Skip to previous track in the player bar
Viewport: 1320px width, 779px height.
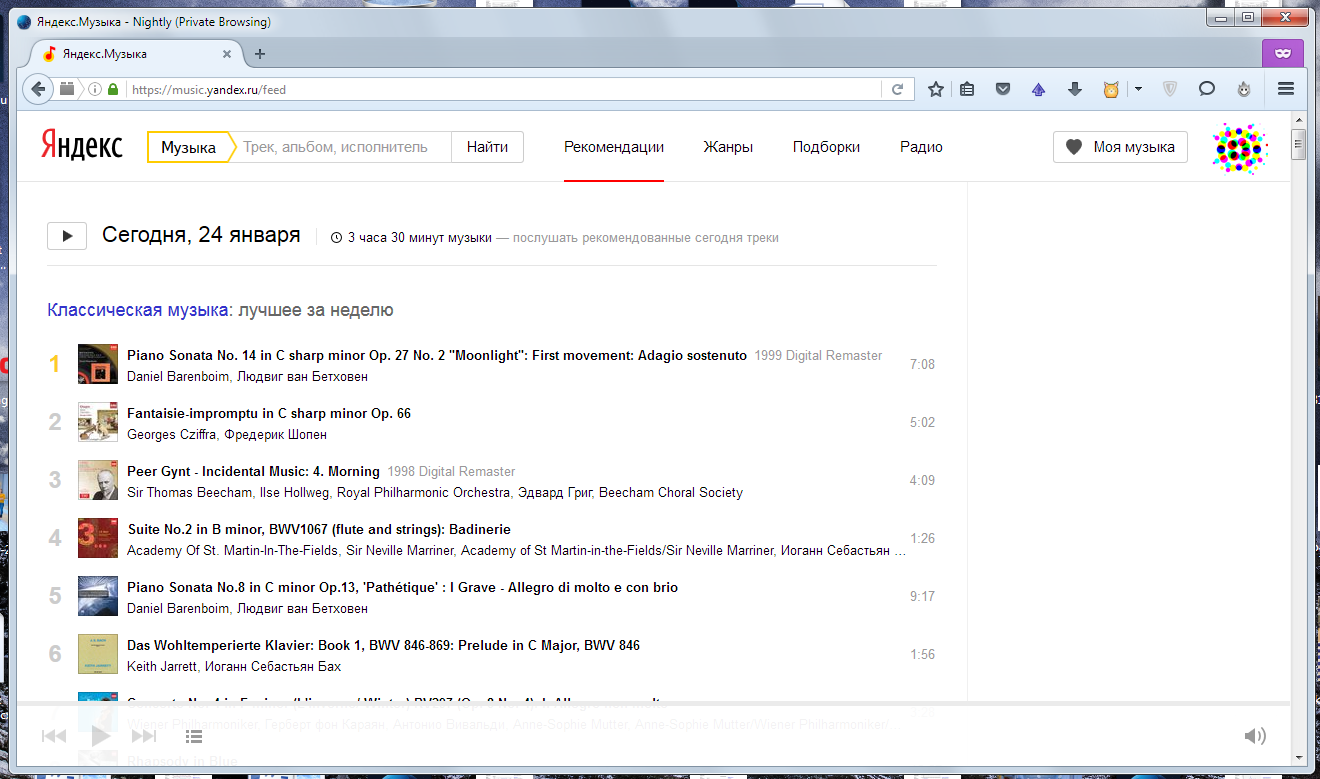click(x=54, y=736)
